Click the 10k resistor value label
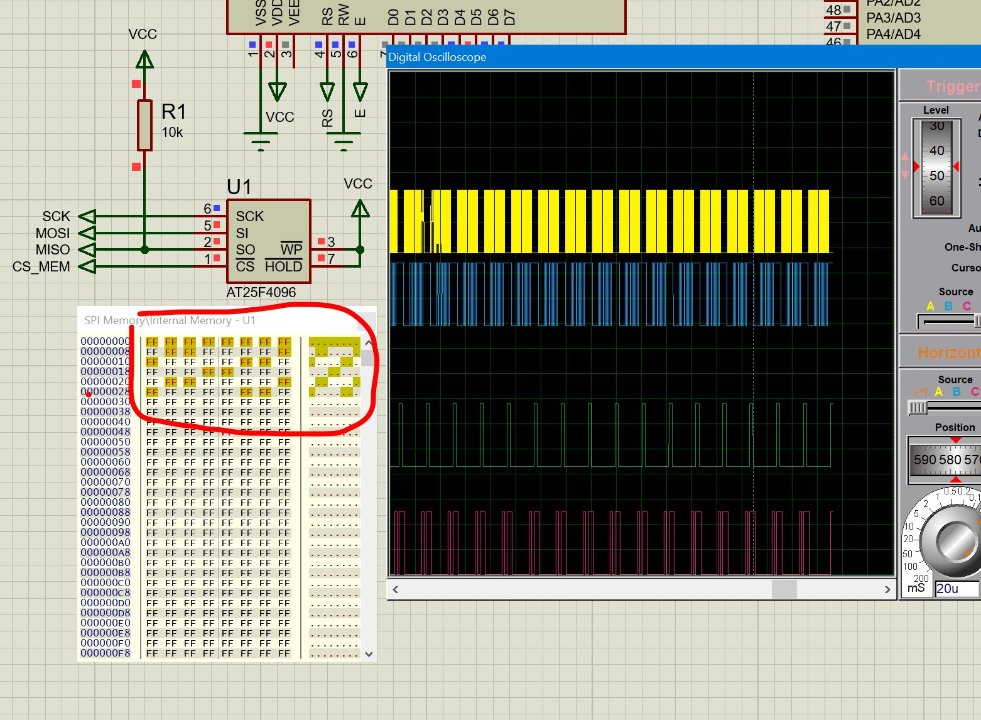This screenshot has height=720, width=981. click(172, 133)
